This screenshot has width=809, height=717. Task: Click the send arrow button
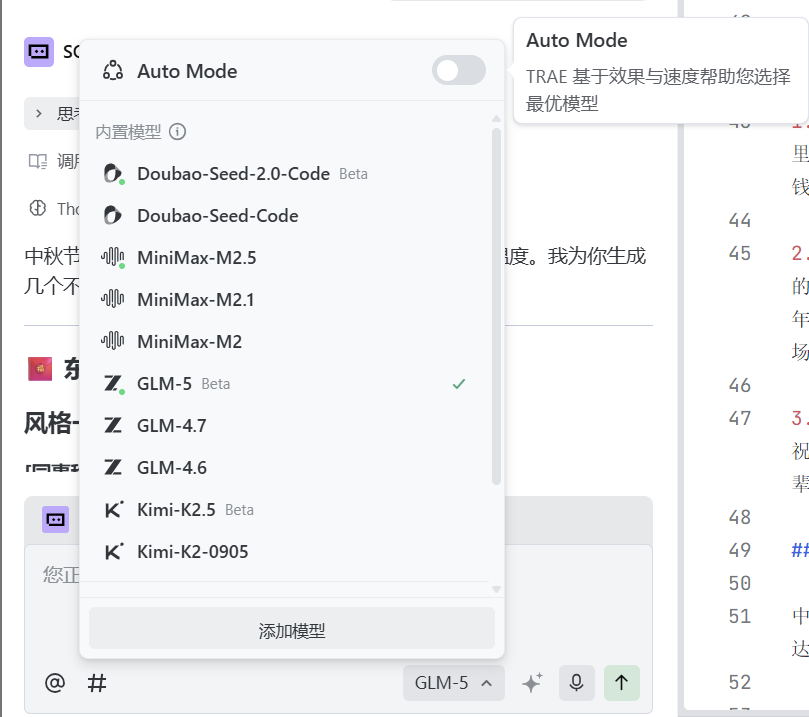pyautogui.click(x=622, y=683)
